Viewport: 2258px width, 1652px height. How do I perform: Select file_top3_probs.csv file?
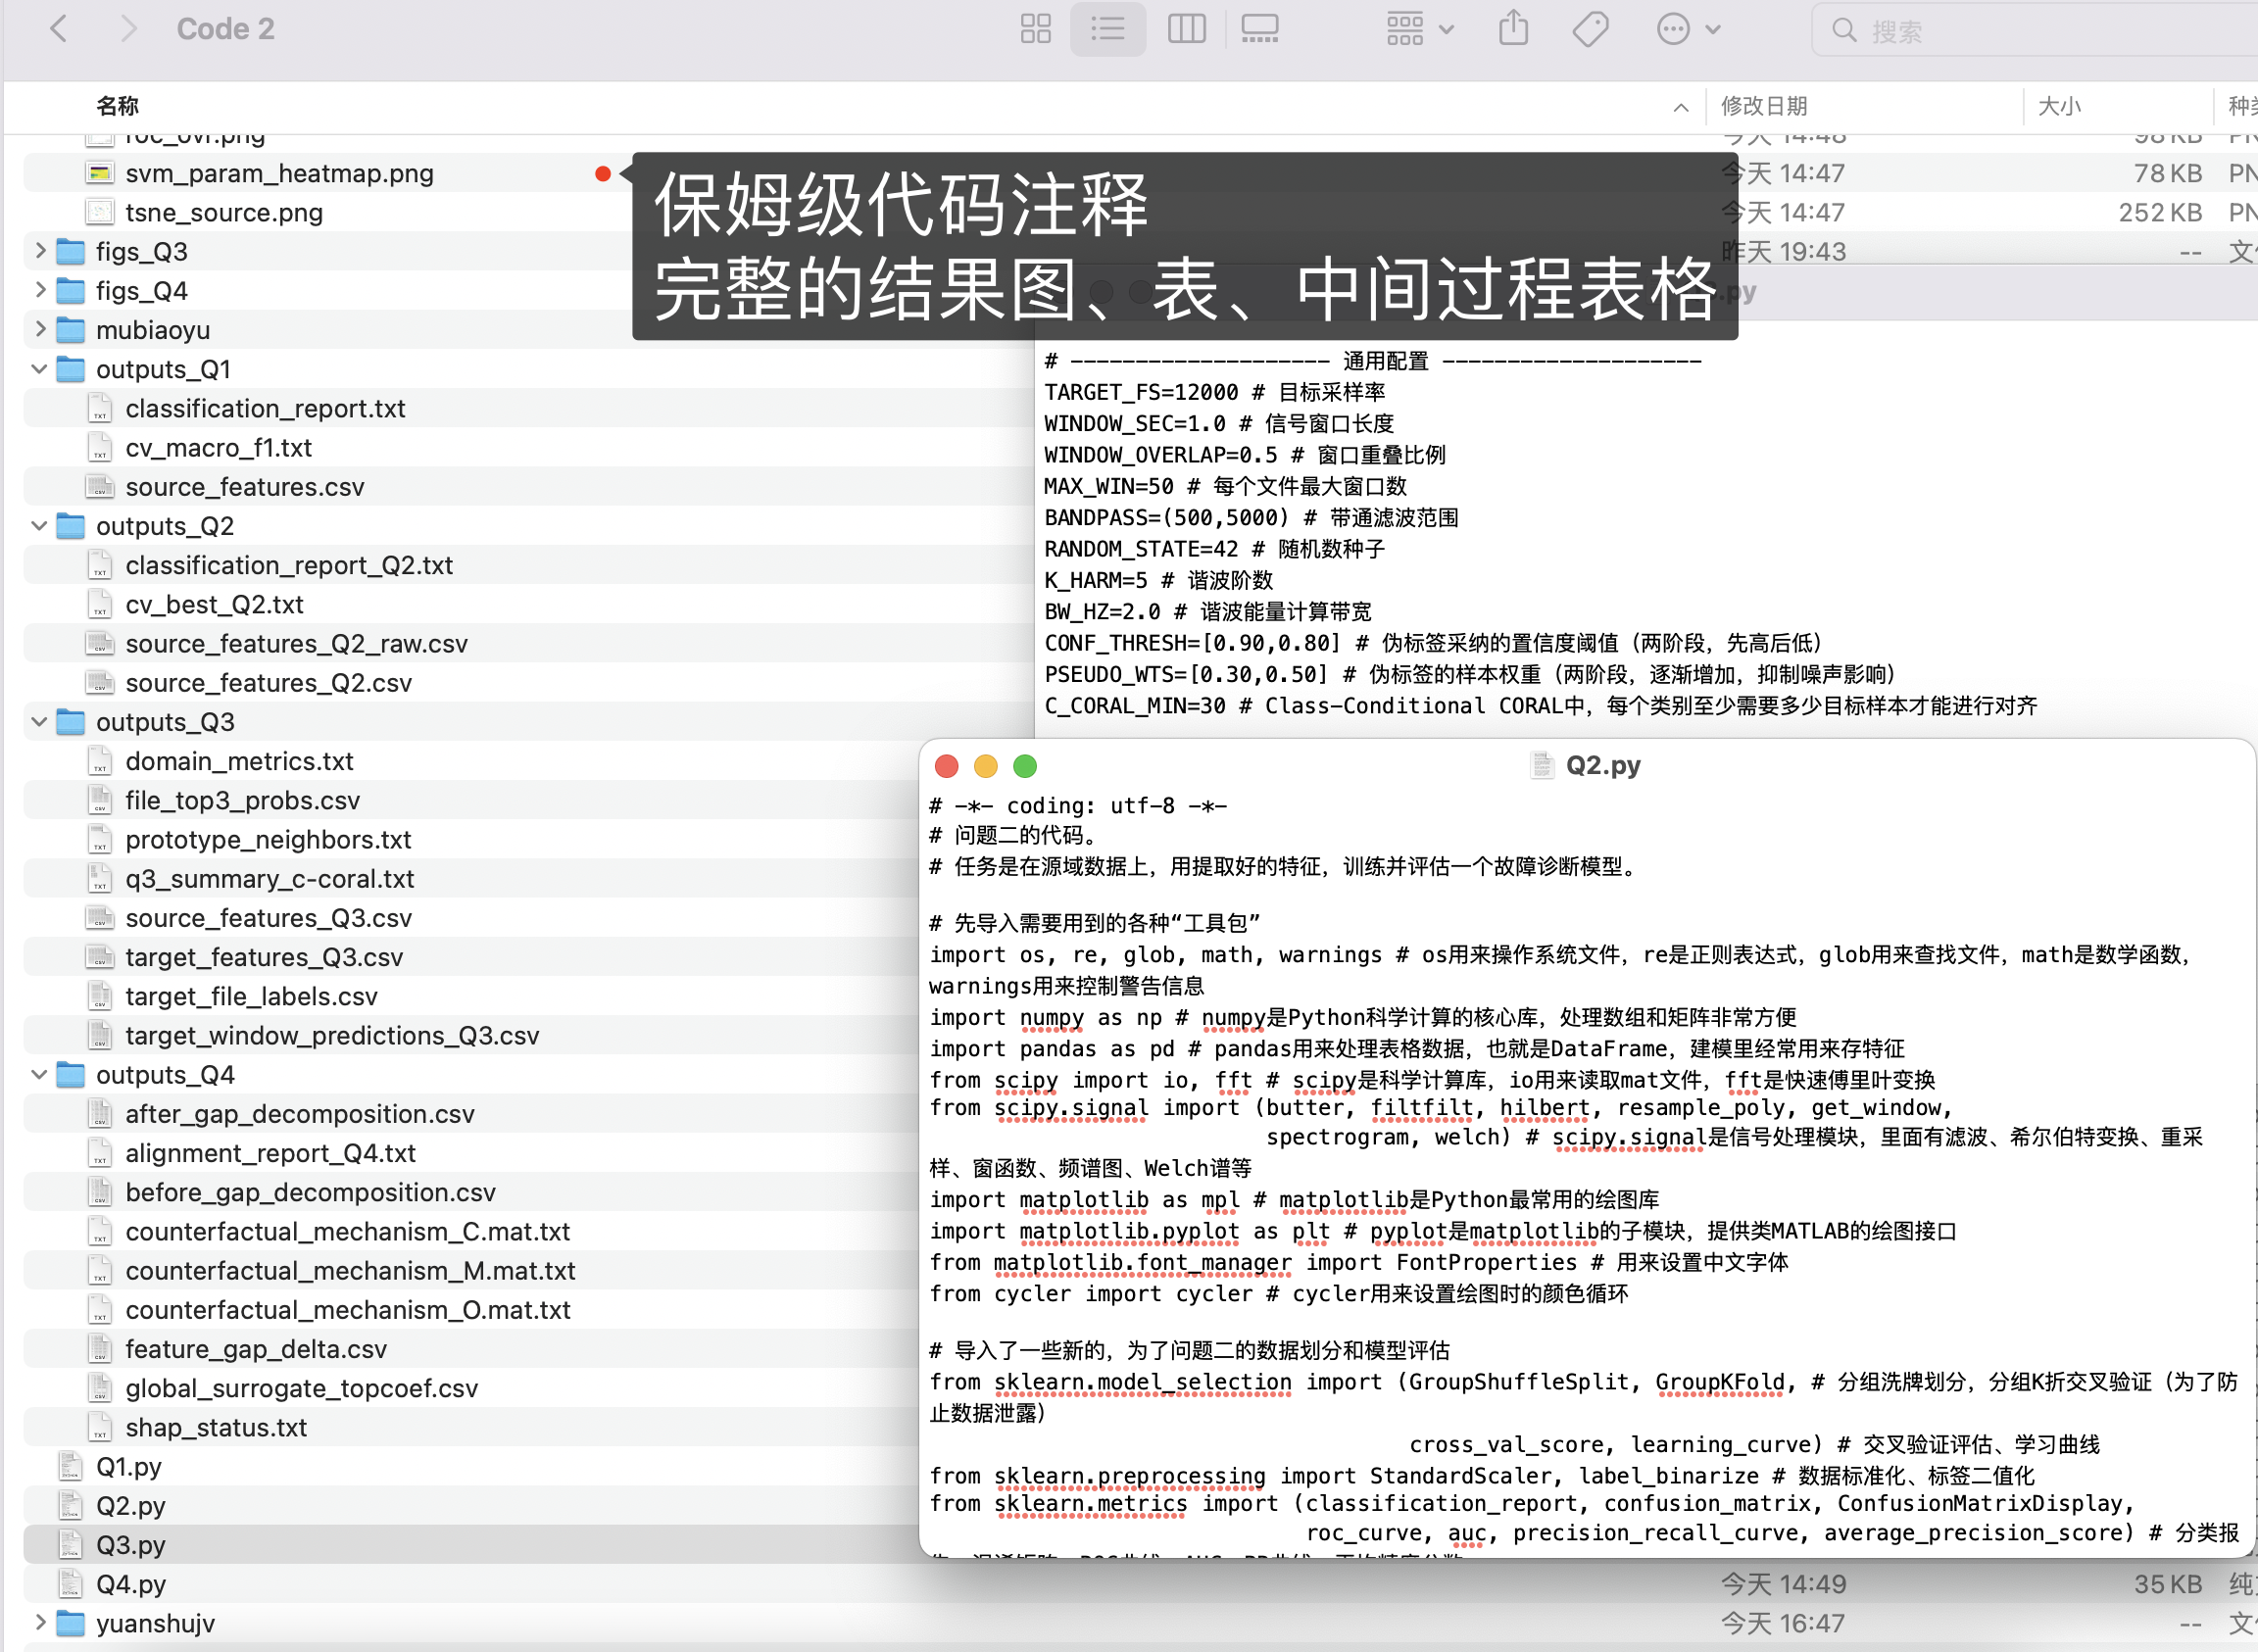[x=242, y=800]
